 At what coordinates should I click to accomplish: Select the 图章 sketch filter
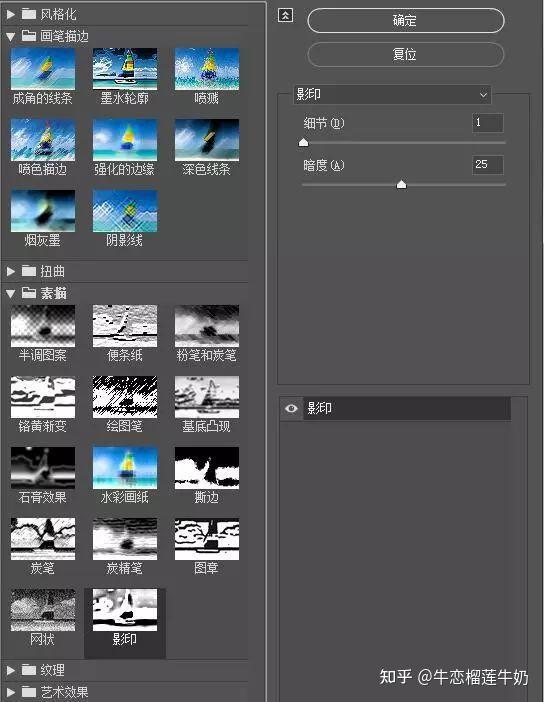[207, 539]
